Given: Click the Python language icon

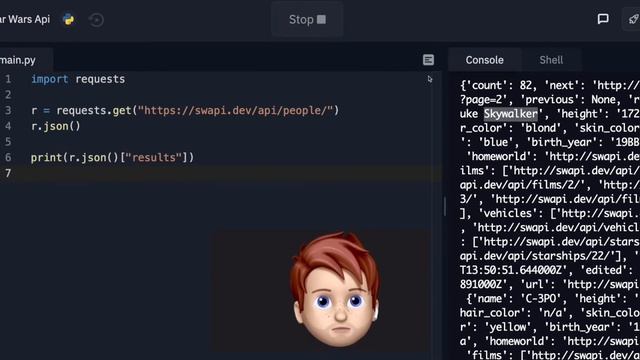Looking at the screenshot, I should pos(69,19).
